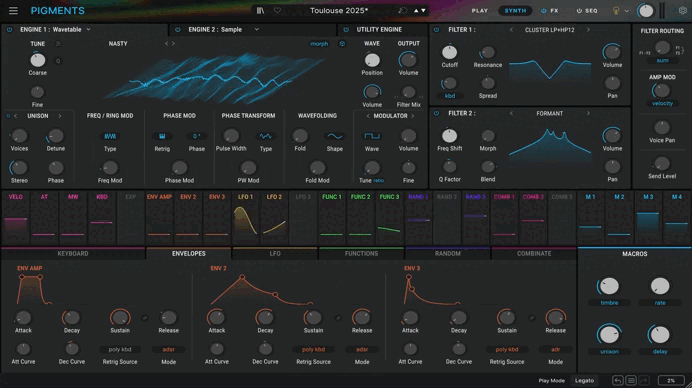This screenshot has height=388, width=692.
Task: Select the previous preset with up arrow
Action: click(x=416, y=11)
